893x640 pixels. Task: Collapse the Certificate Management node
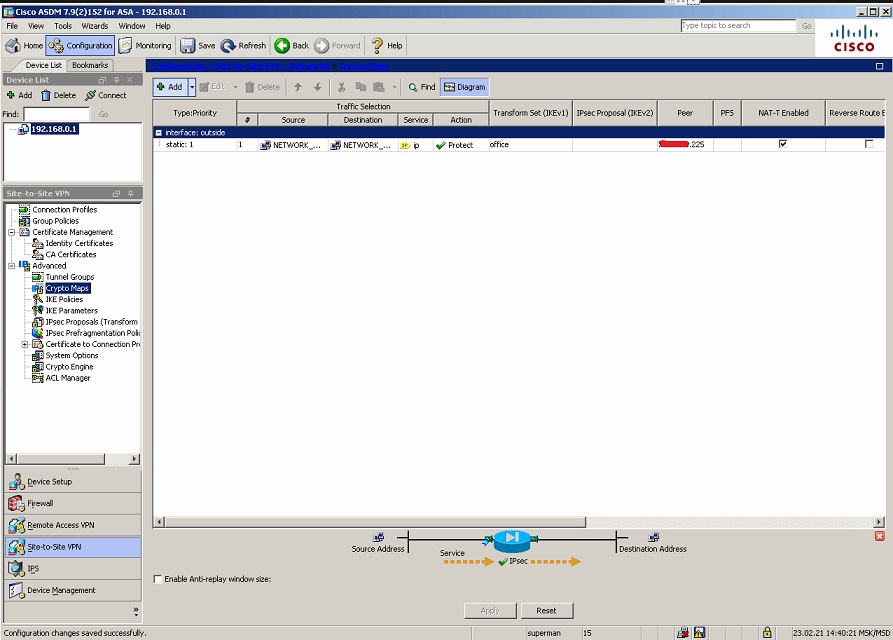click(11, 232)
